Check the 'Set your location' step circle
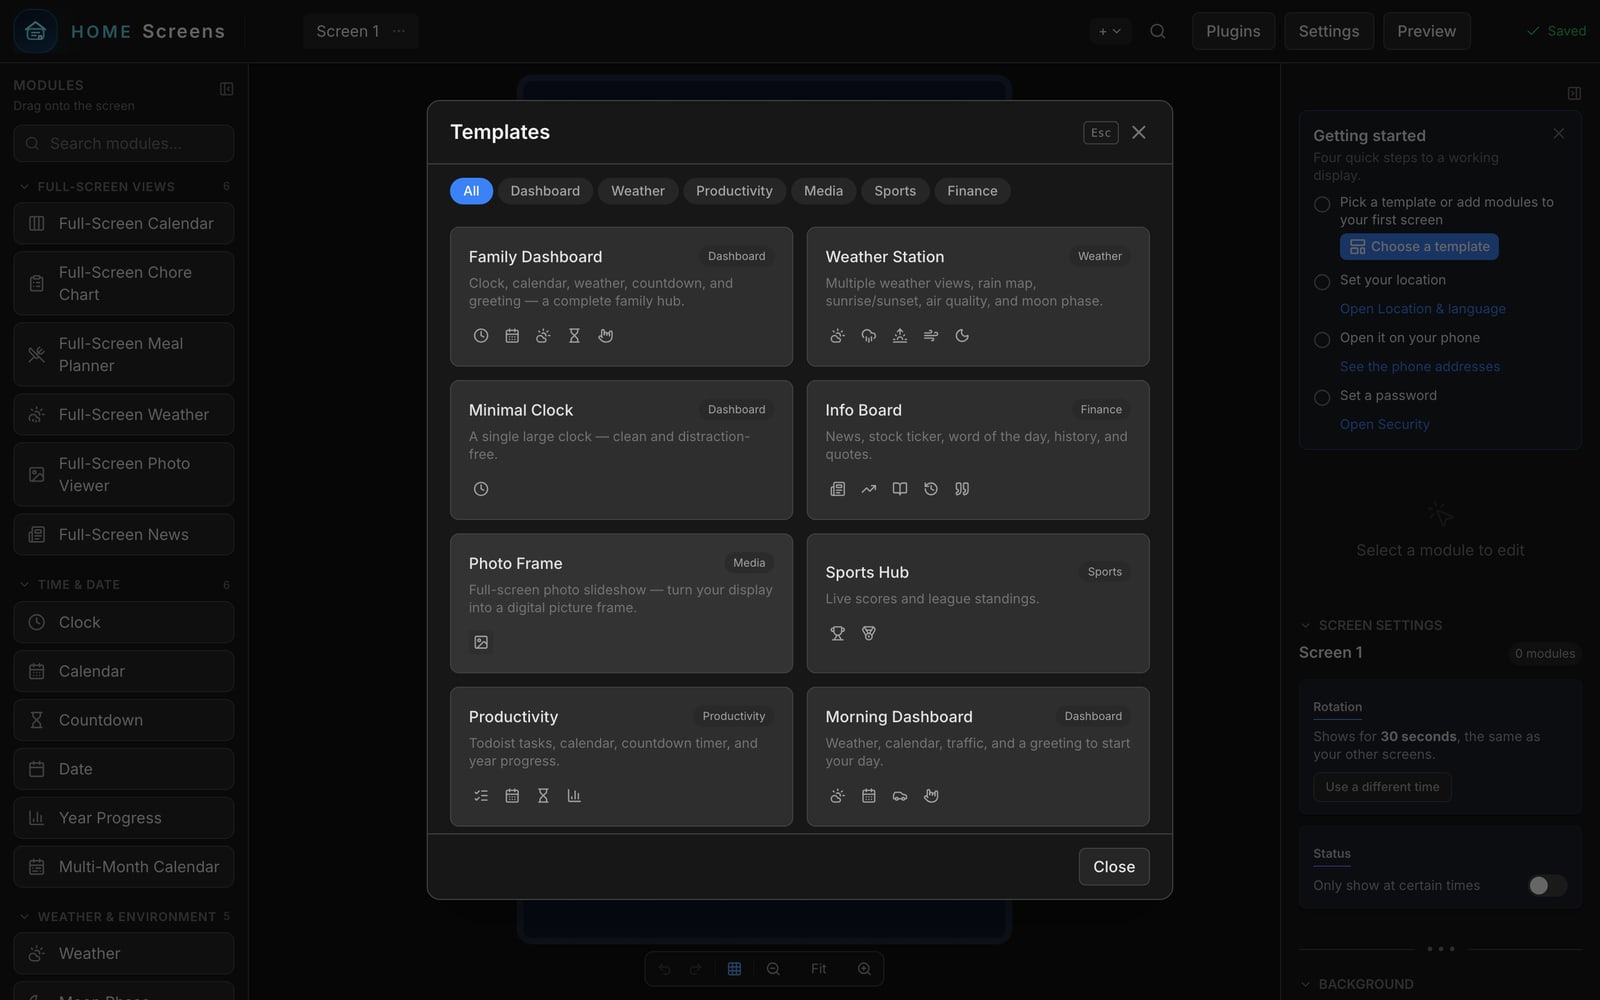This screenshot has height=1000, width=1600. tap(1322, 282)
